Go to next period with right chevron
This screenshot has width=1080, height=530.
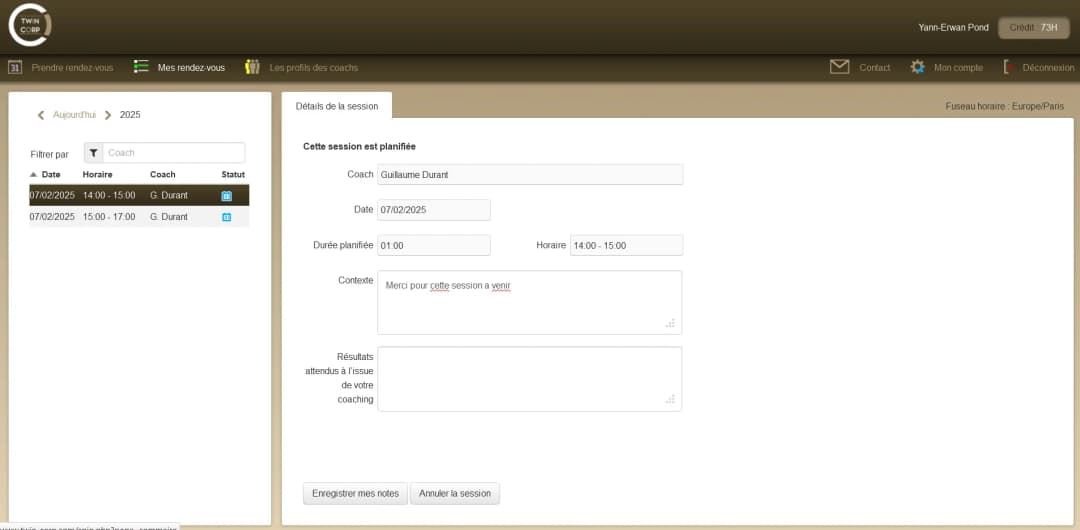108,115
